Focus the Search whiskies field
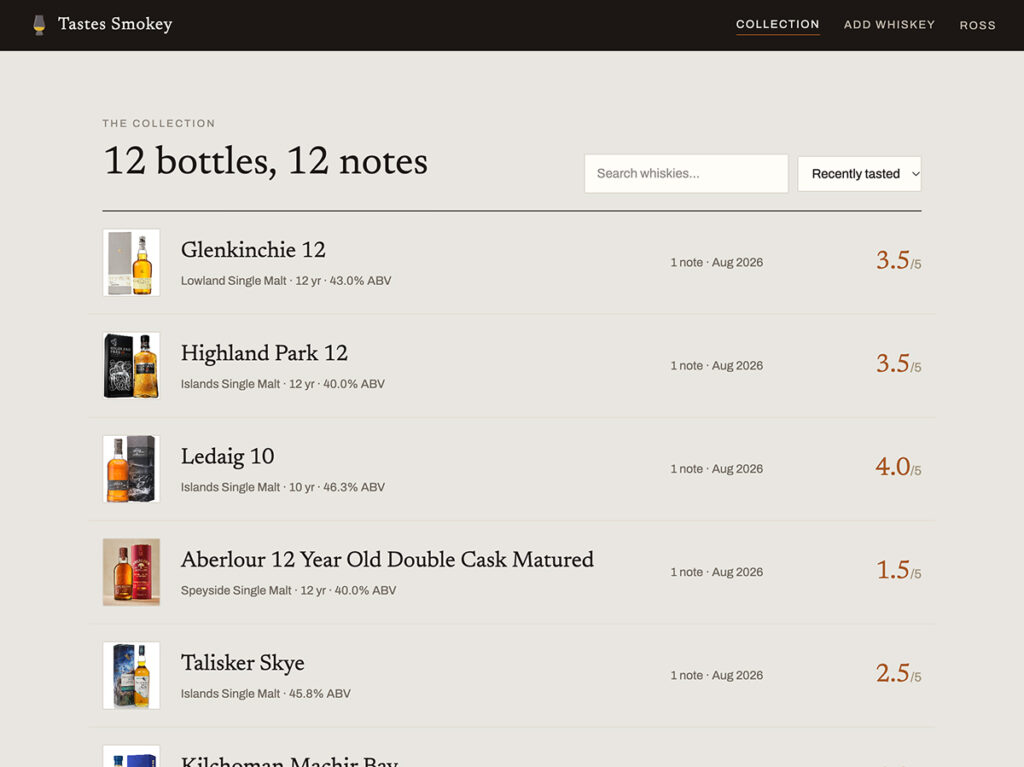 tap(686, 174)
